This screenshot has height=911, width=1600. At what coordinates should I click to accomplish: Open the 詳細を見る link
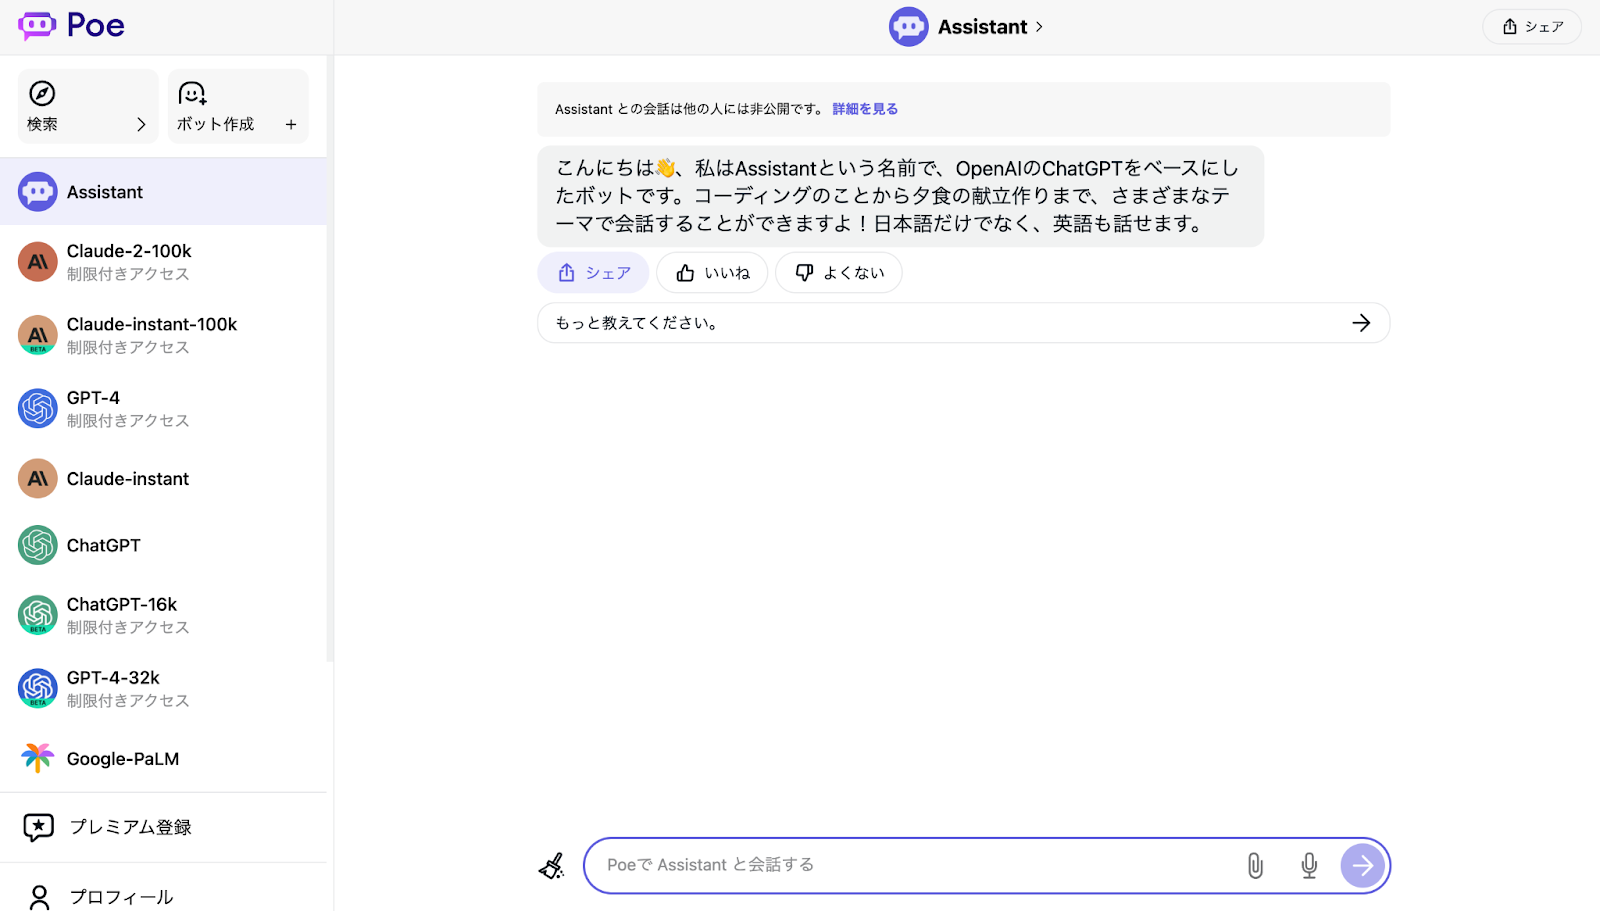865,109
